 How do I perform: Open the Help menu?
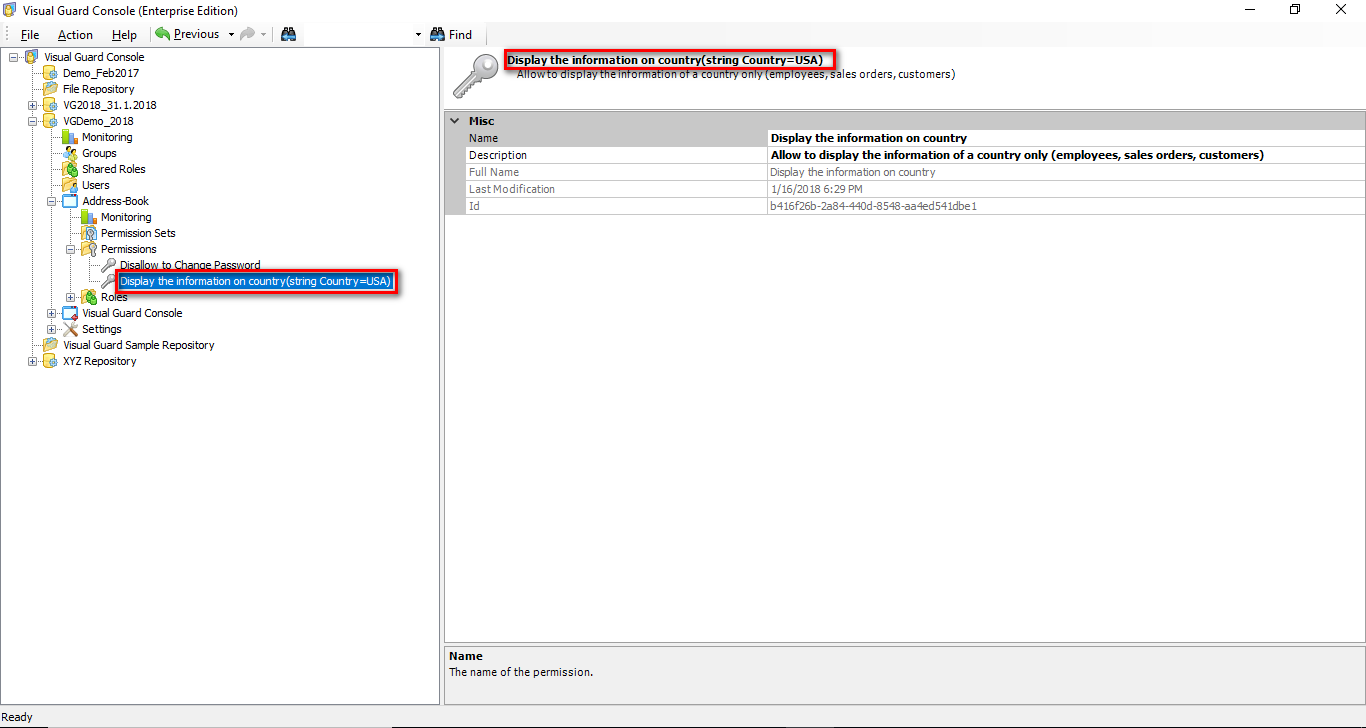(x=124, y=33)
